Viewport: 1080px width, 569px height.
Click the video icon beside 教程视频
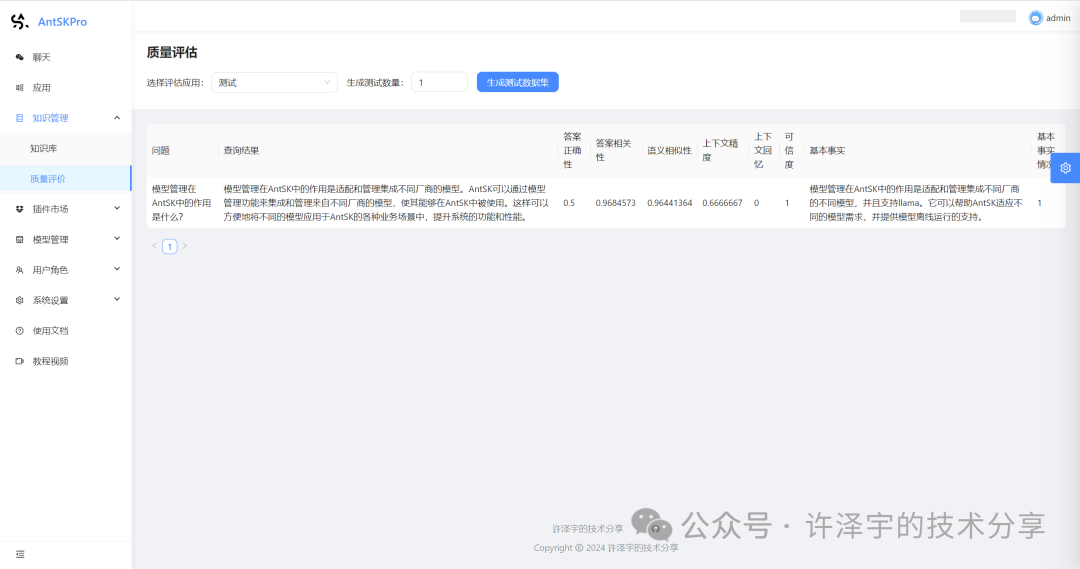click(x=19, y=361)
